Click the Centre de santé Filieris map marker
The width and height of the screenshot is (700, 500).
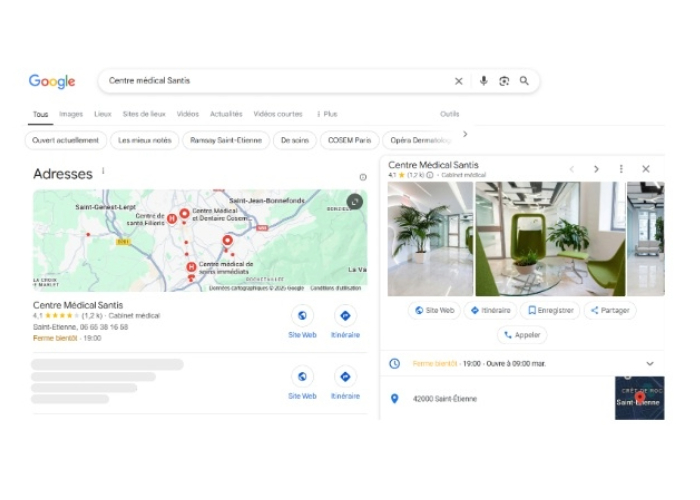click(x=172, y=219)
